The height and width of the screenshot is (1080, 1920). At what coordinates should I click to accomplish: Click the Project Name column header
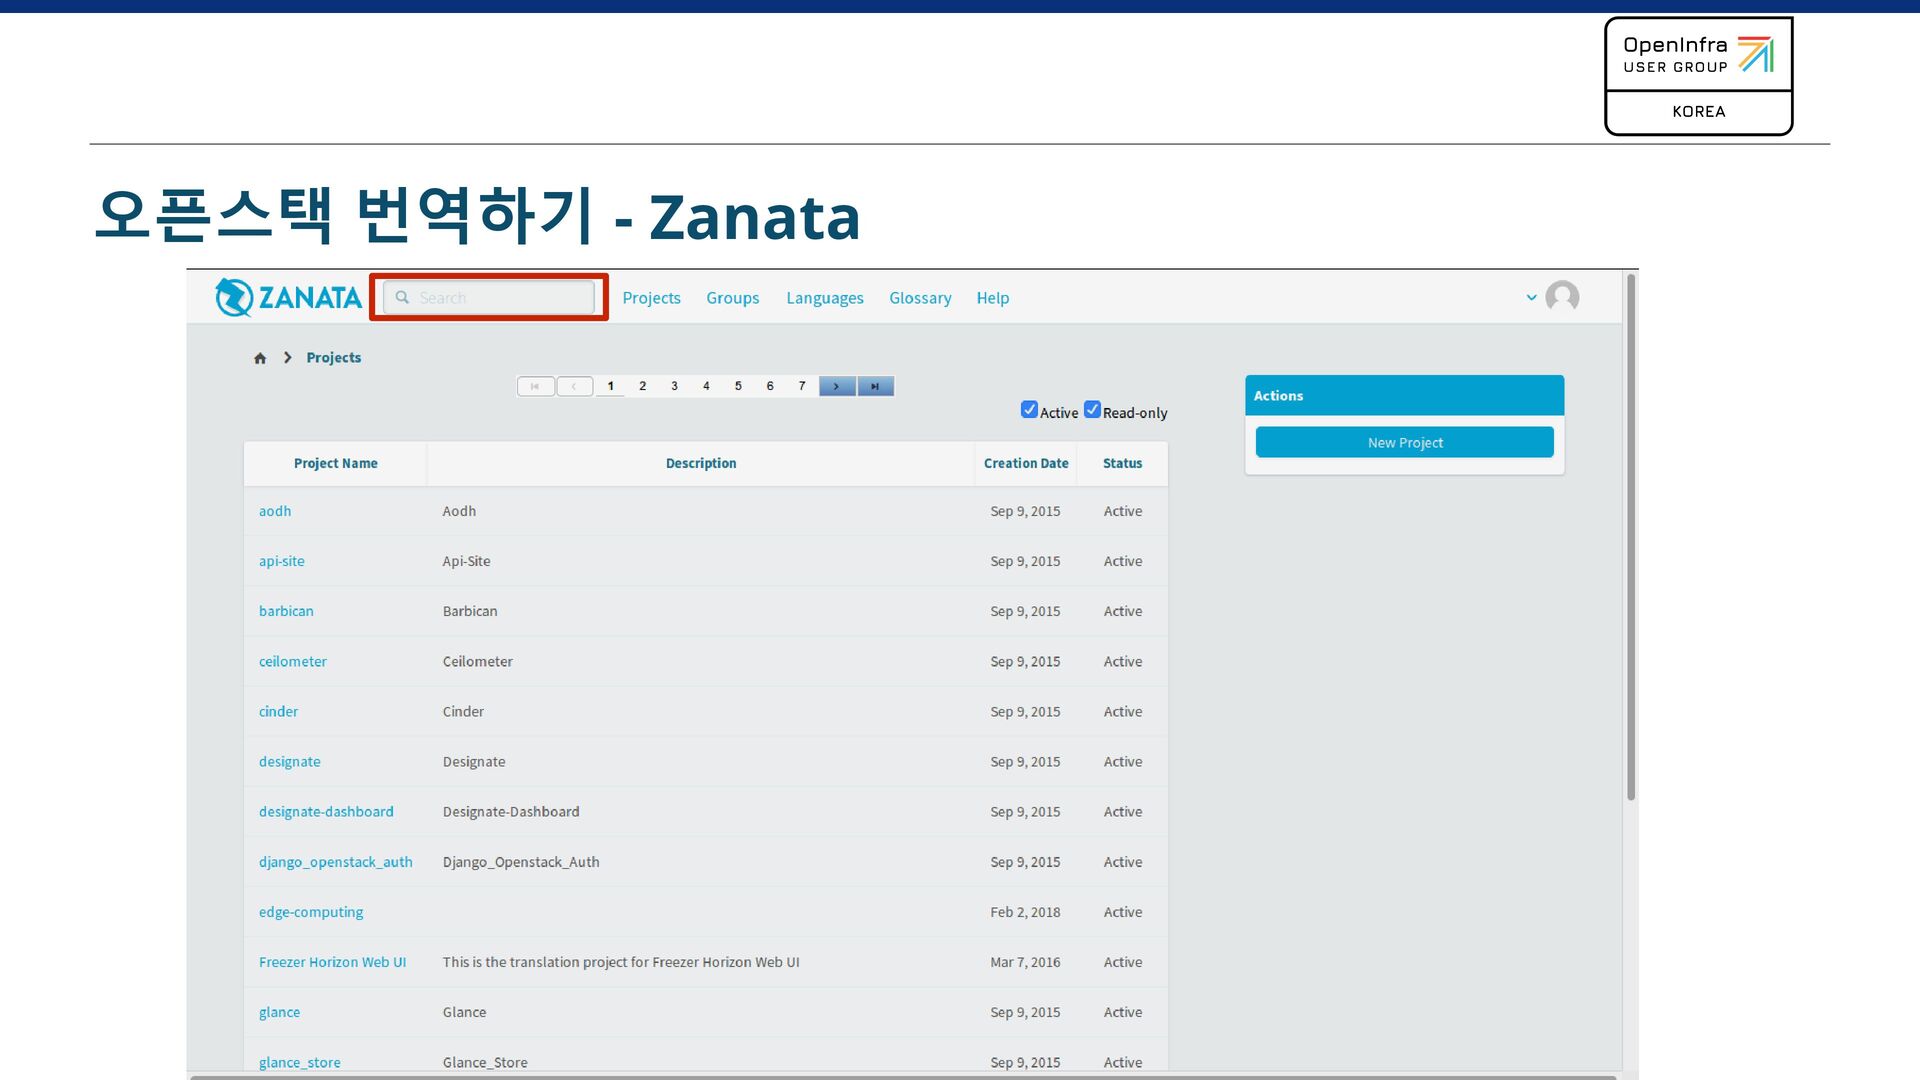(335, 463)
